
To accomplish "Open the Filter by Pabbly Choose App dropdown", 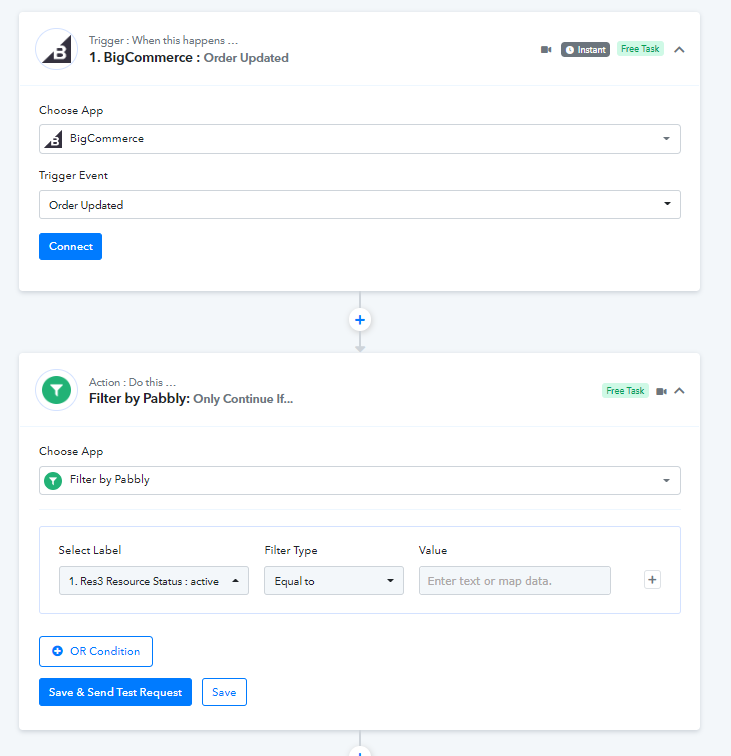I will pos(360,480).
